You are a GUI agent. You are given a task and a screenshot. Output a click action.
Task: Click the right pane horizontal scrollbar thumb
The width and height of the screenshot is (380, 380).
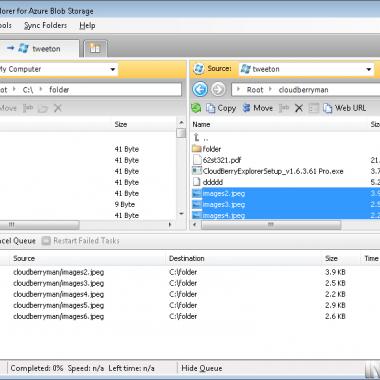[271, 225]
